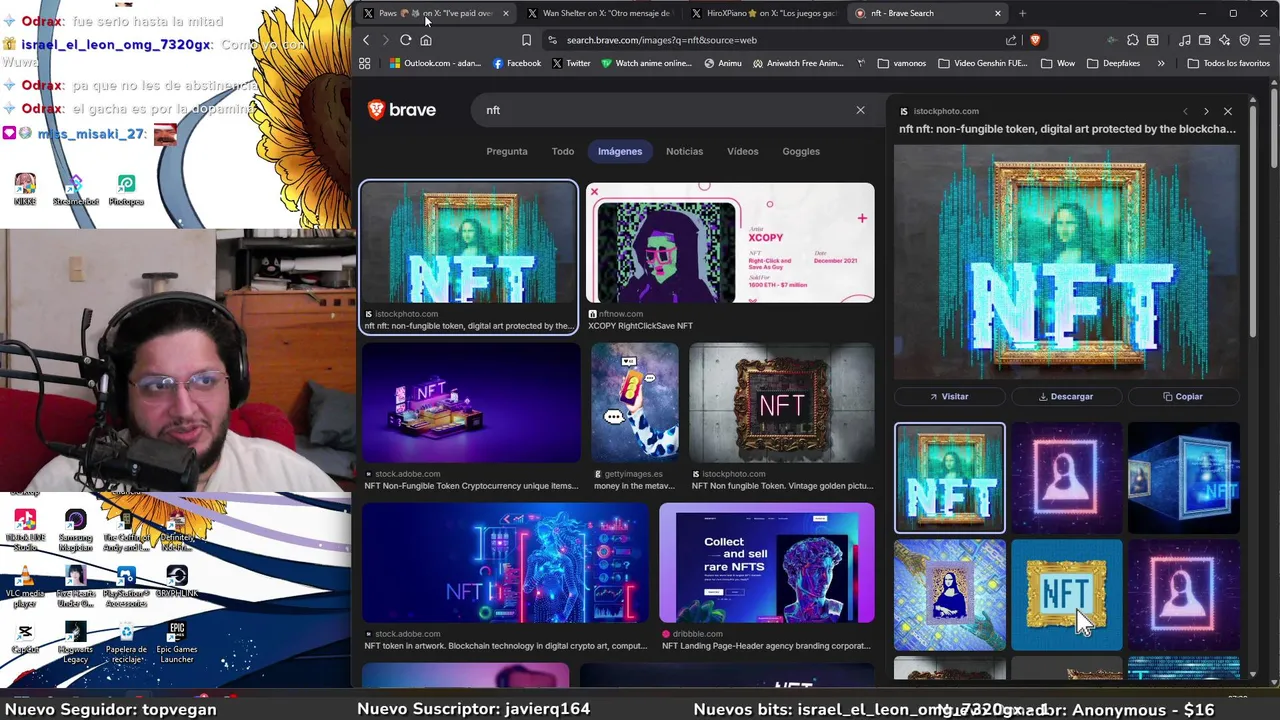Viewport: 1280px width, 720px height.
Task: Select the Noticias search category
Action: 685,151
